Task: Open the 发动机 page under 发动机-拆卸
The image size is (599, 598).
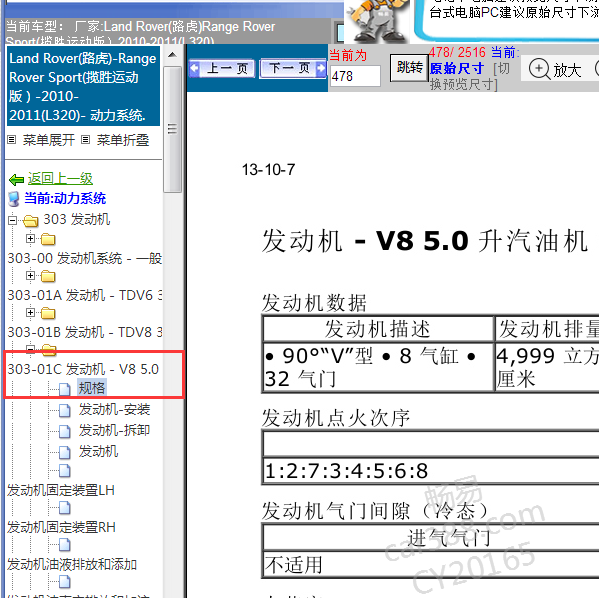Action: (98, 452)
